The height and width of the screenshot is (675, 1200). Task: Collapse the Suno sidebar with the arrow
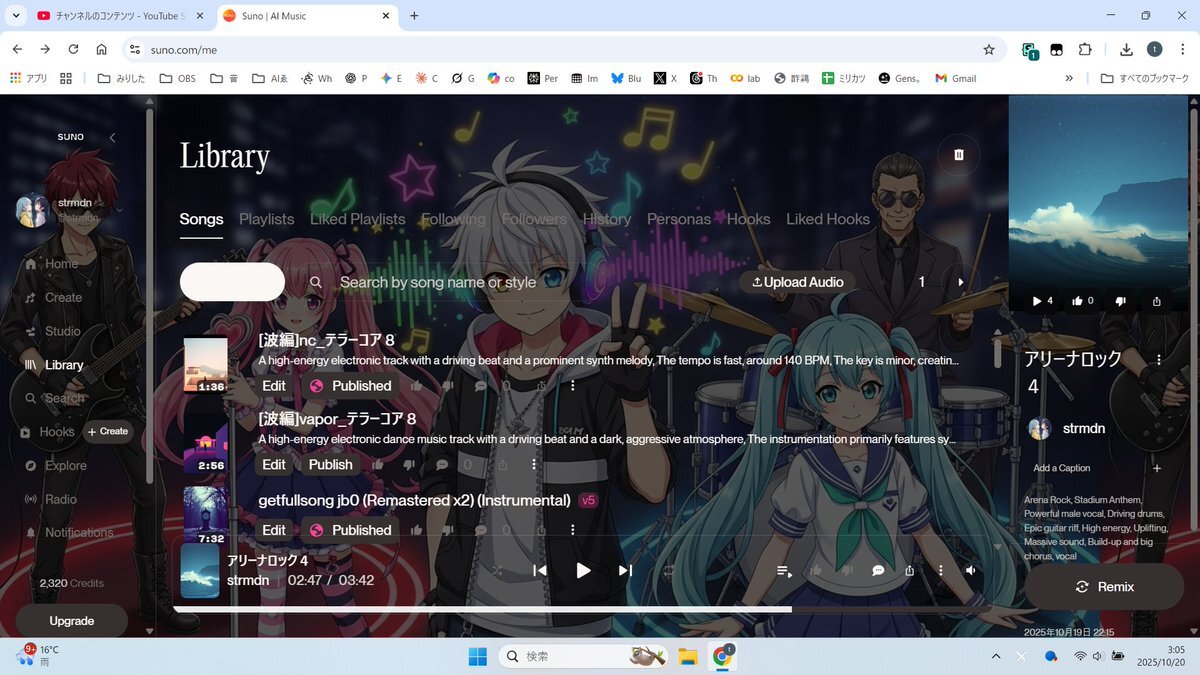tap(112, 137)
